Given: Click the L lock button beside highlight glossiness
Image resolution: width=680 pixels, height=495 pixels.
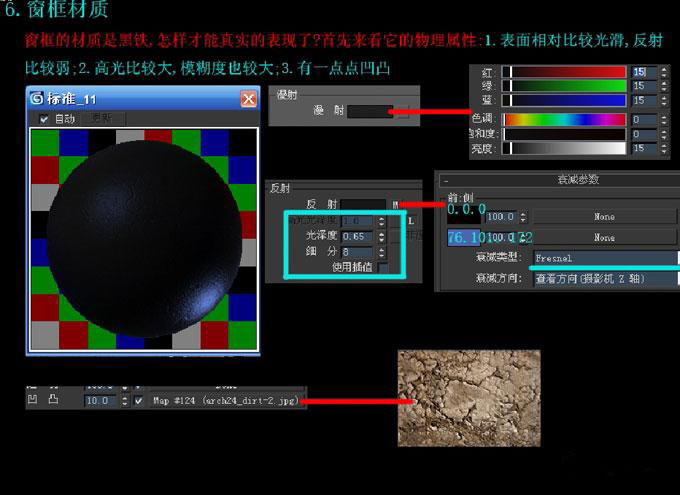Looking at the screenshot, I should coord(411,221).
